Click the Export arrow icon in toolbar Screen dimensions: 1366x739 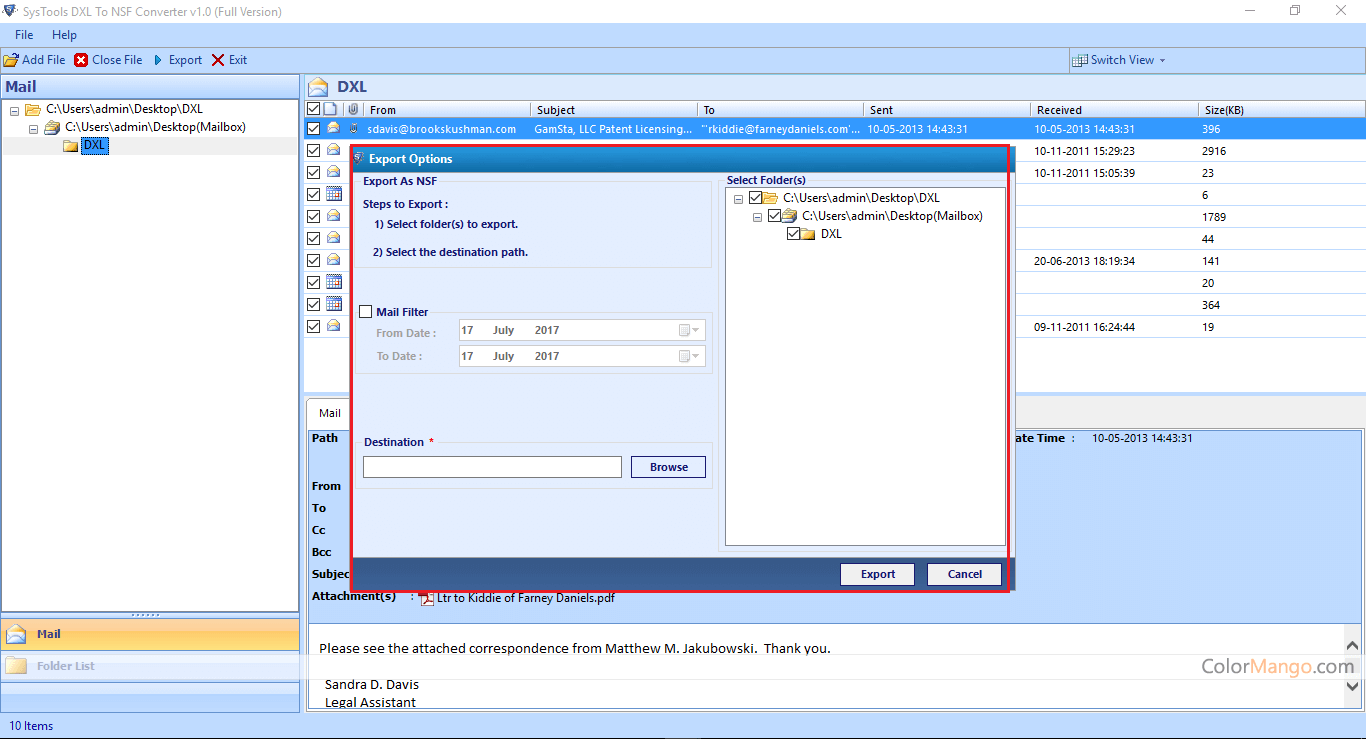point(157,60)
